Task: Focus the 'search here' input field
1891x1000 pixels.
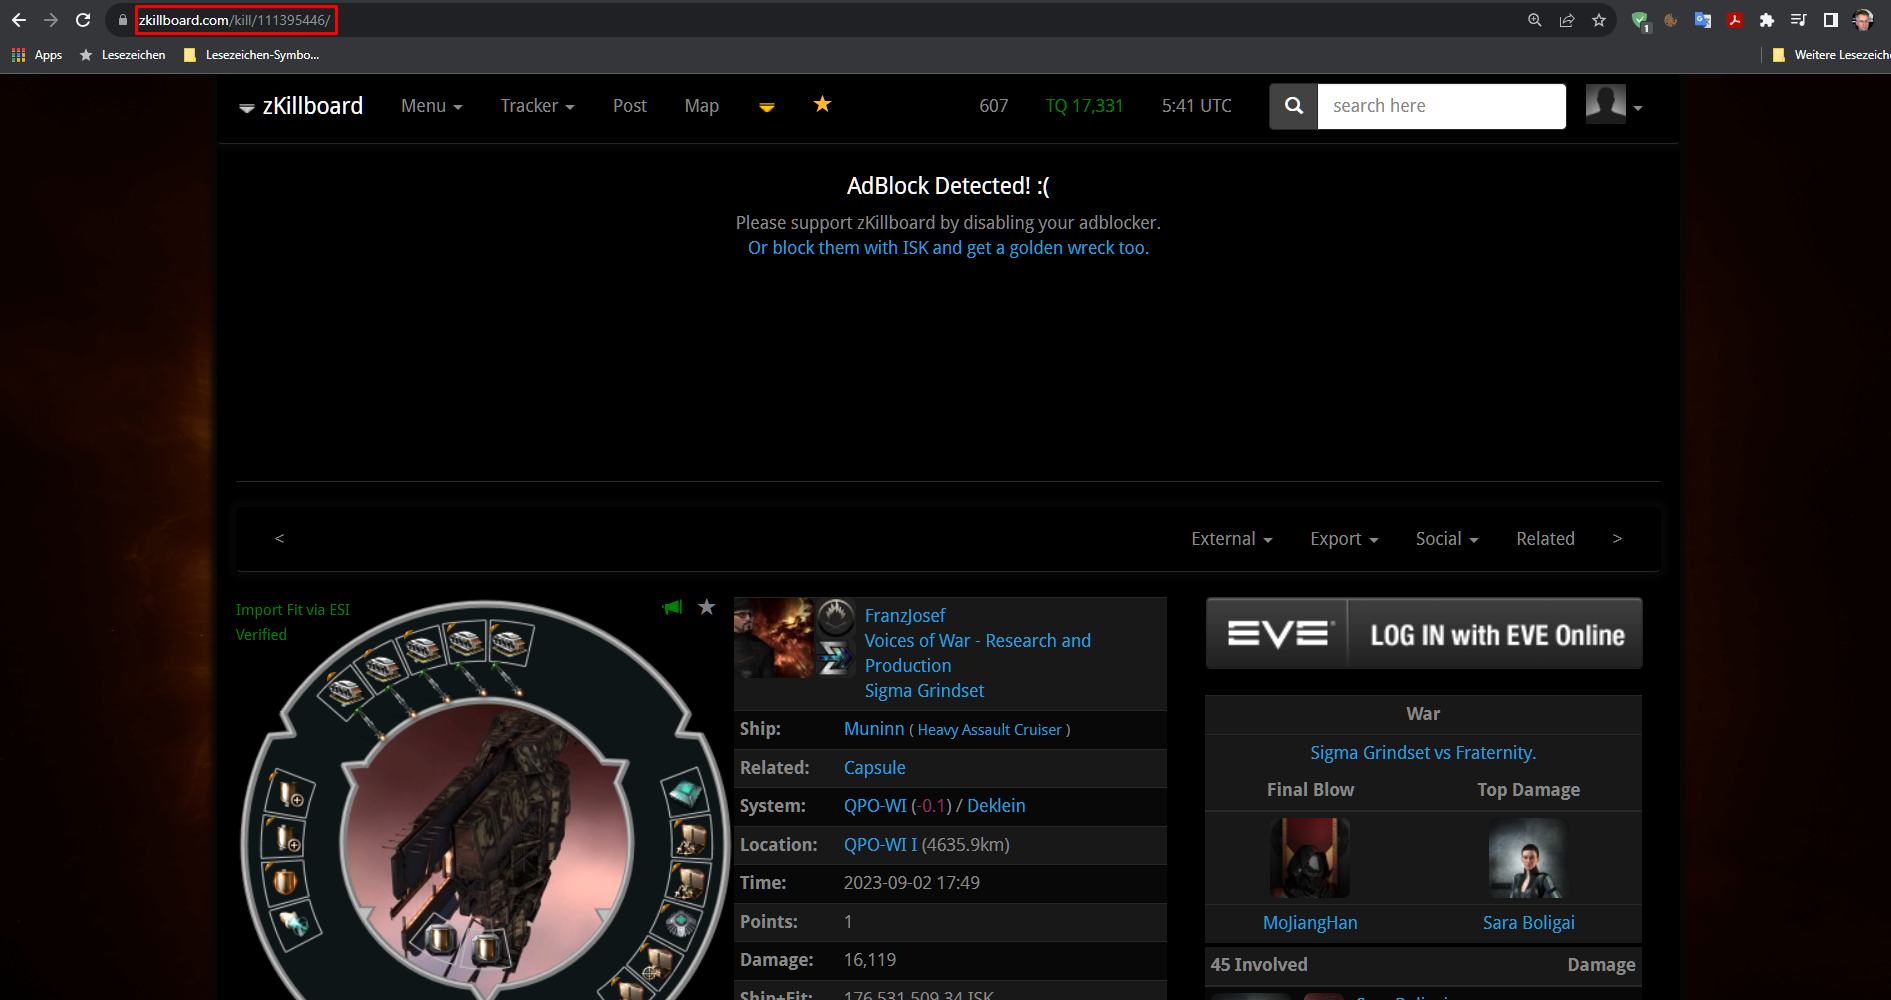Action: 1441,106
